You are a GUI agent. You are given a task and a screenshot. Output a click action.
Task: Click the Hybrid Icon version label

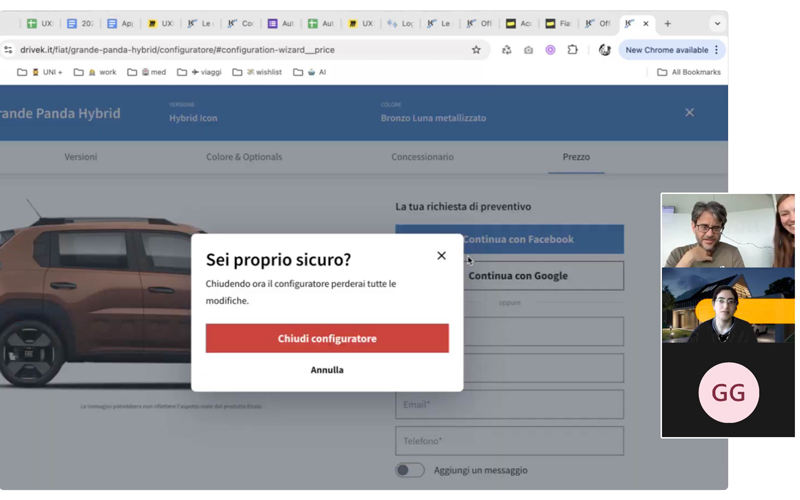click(x=193, y=118)
